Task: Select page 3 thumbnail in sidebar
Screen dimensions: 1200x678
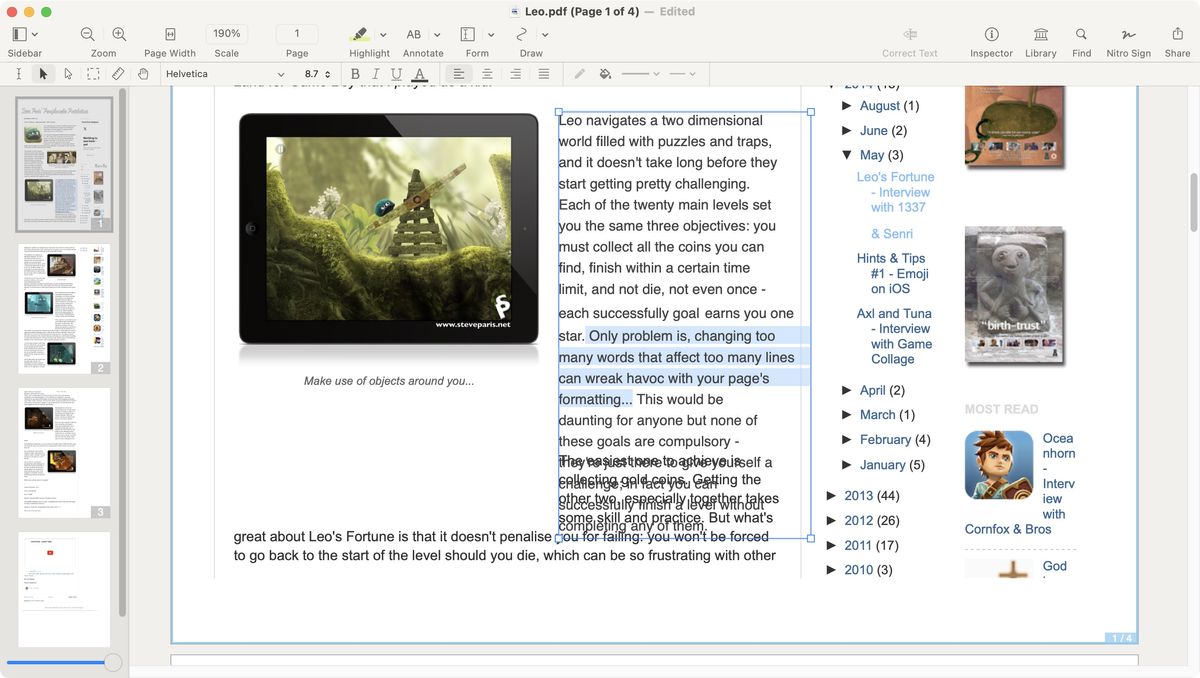Action: (x=64, y=450)
